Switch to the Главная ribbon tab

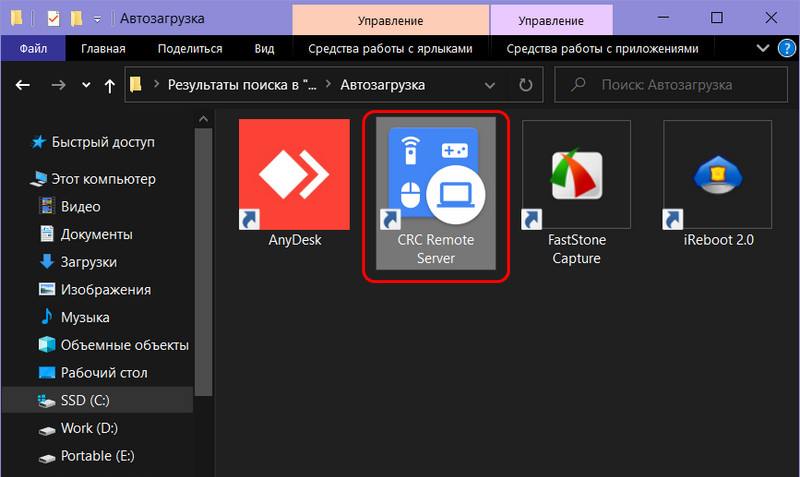tap(103, 48)
